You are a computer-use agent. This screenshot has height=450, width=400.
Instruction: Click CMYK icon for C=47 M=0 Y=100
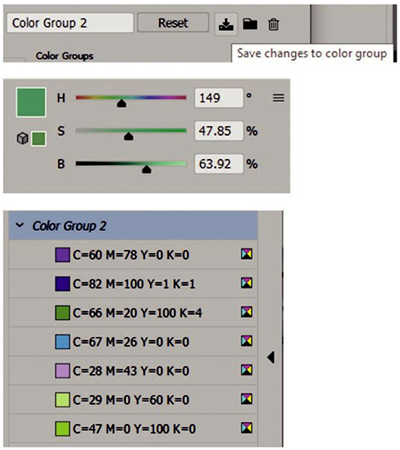tap(247, 428)
